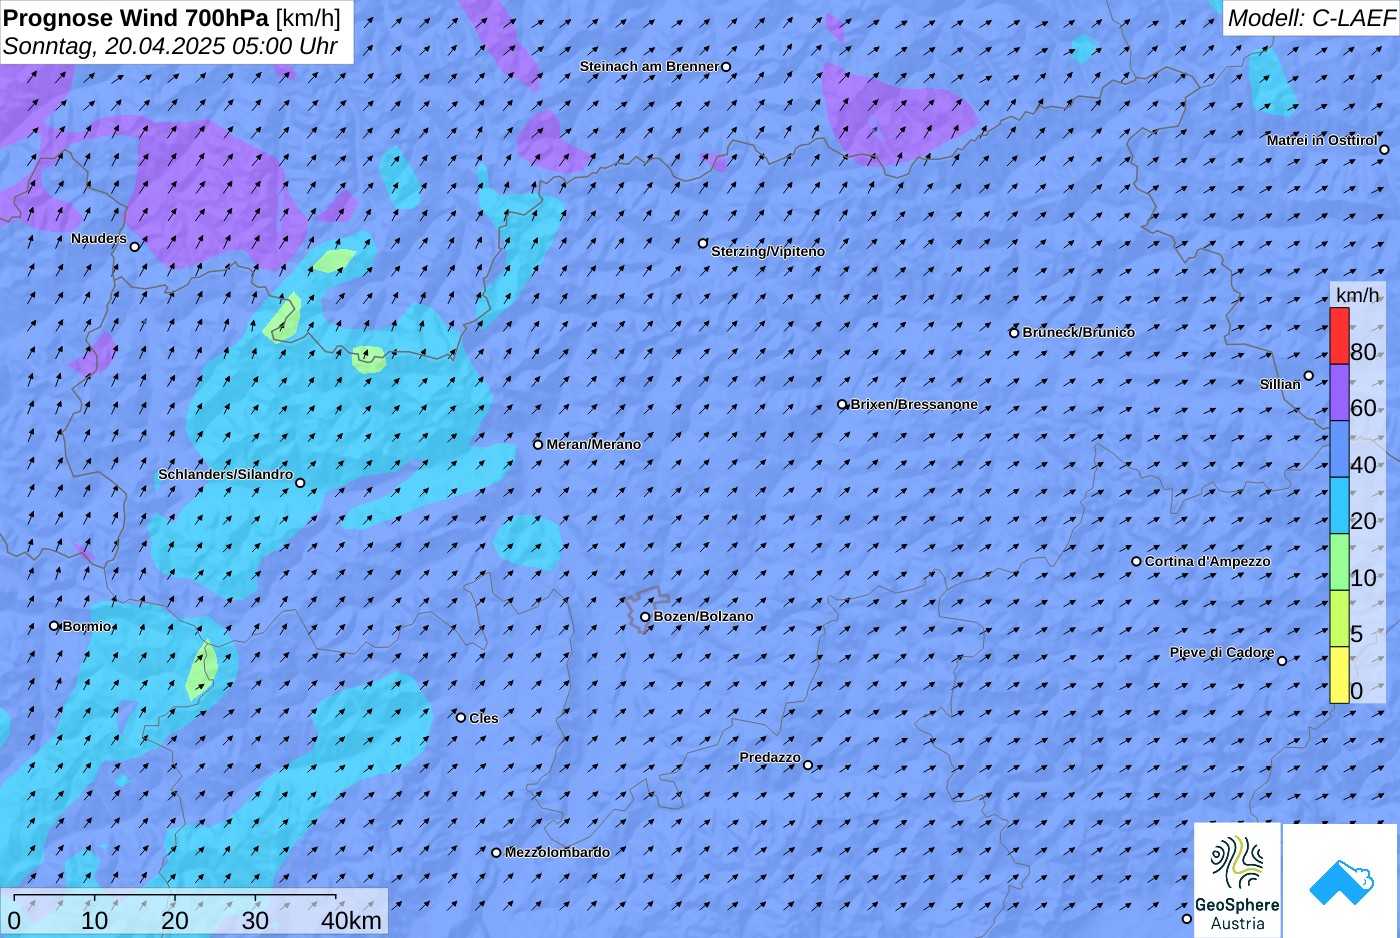
Task: Click the Matrei in Osttirol marker
Action: (1384, 150)
